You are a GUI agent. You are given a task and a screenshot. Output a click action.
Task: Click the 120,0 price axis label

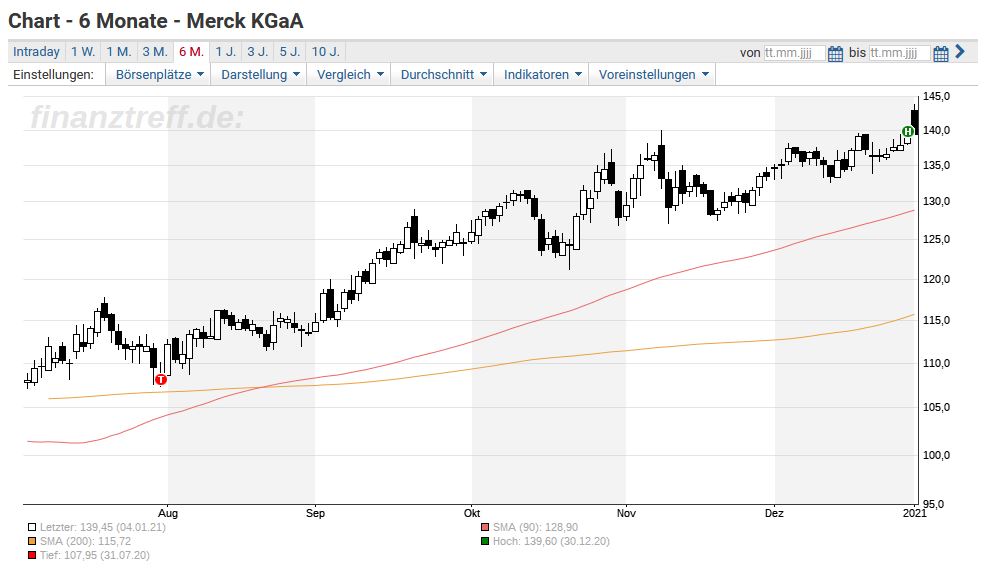(936, 279)
